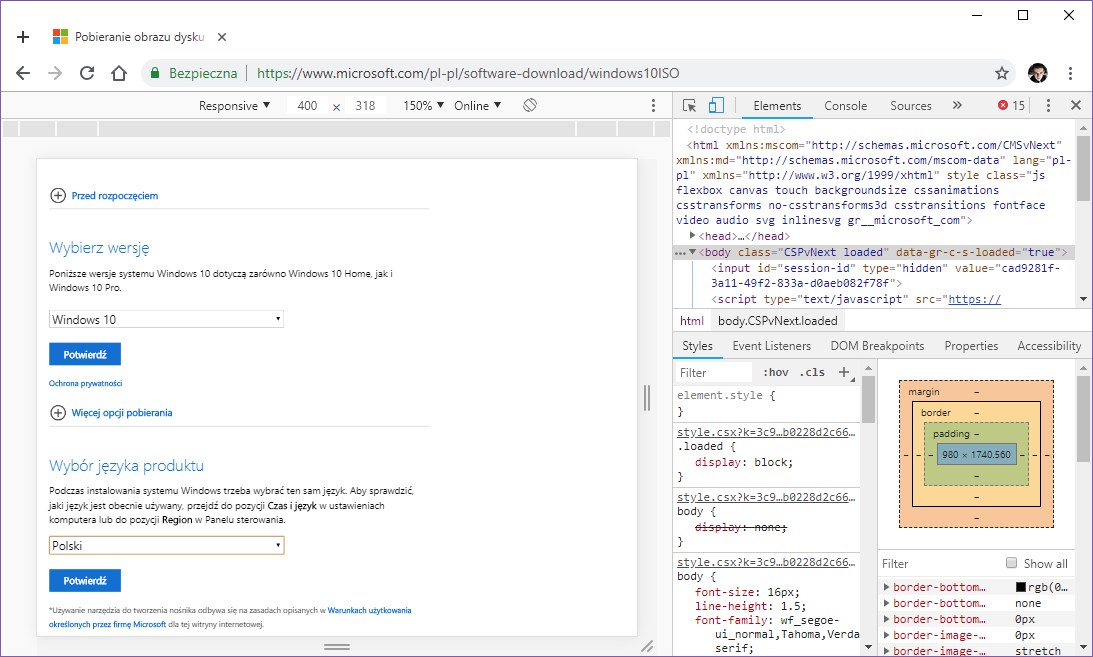Click the styles Filter field
This screenshot has width=1093, height=657.
tap(714, 373)
